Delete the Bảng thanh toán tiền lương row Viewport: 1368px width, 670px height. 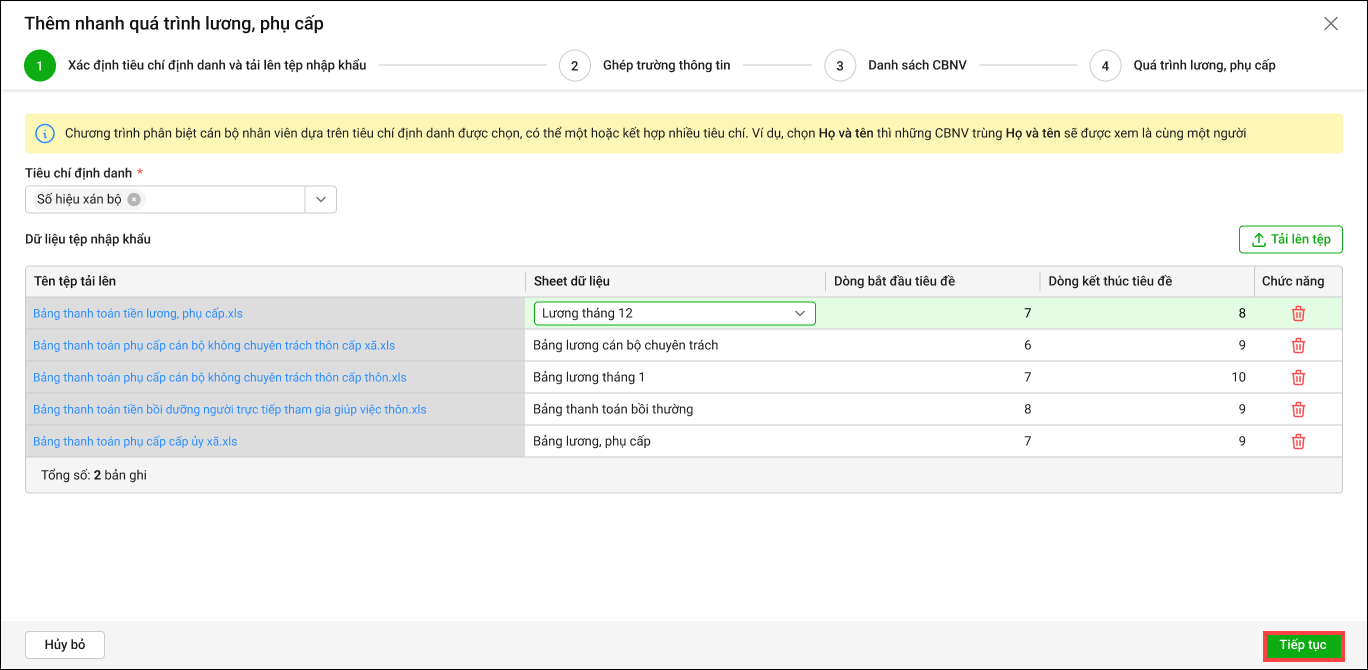click(1298, 313)
